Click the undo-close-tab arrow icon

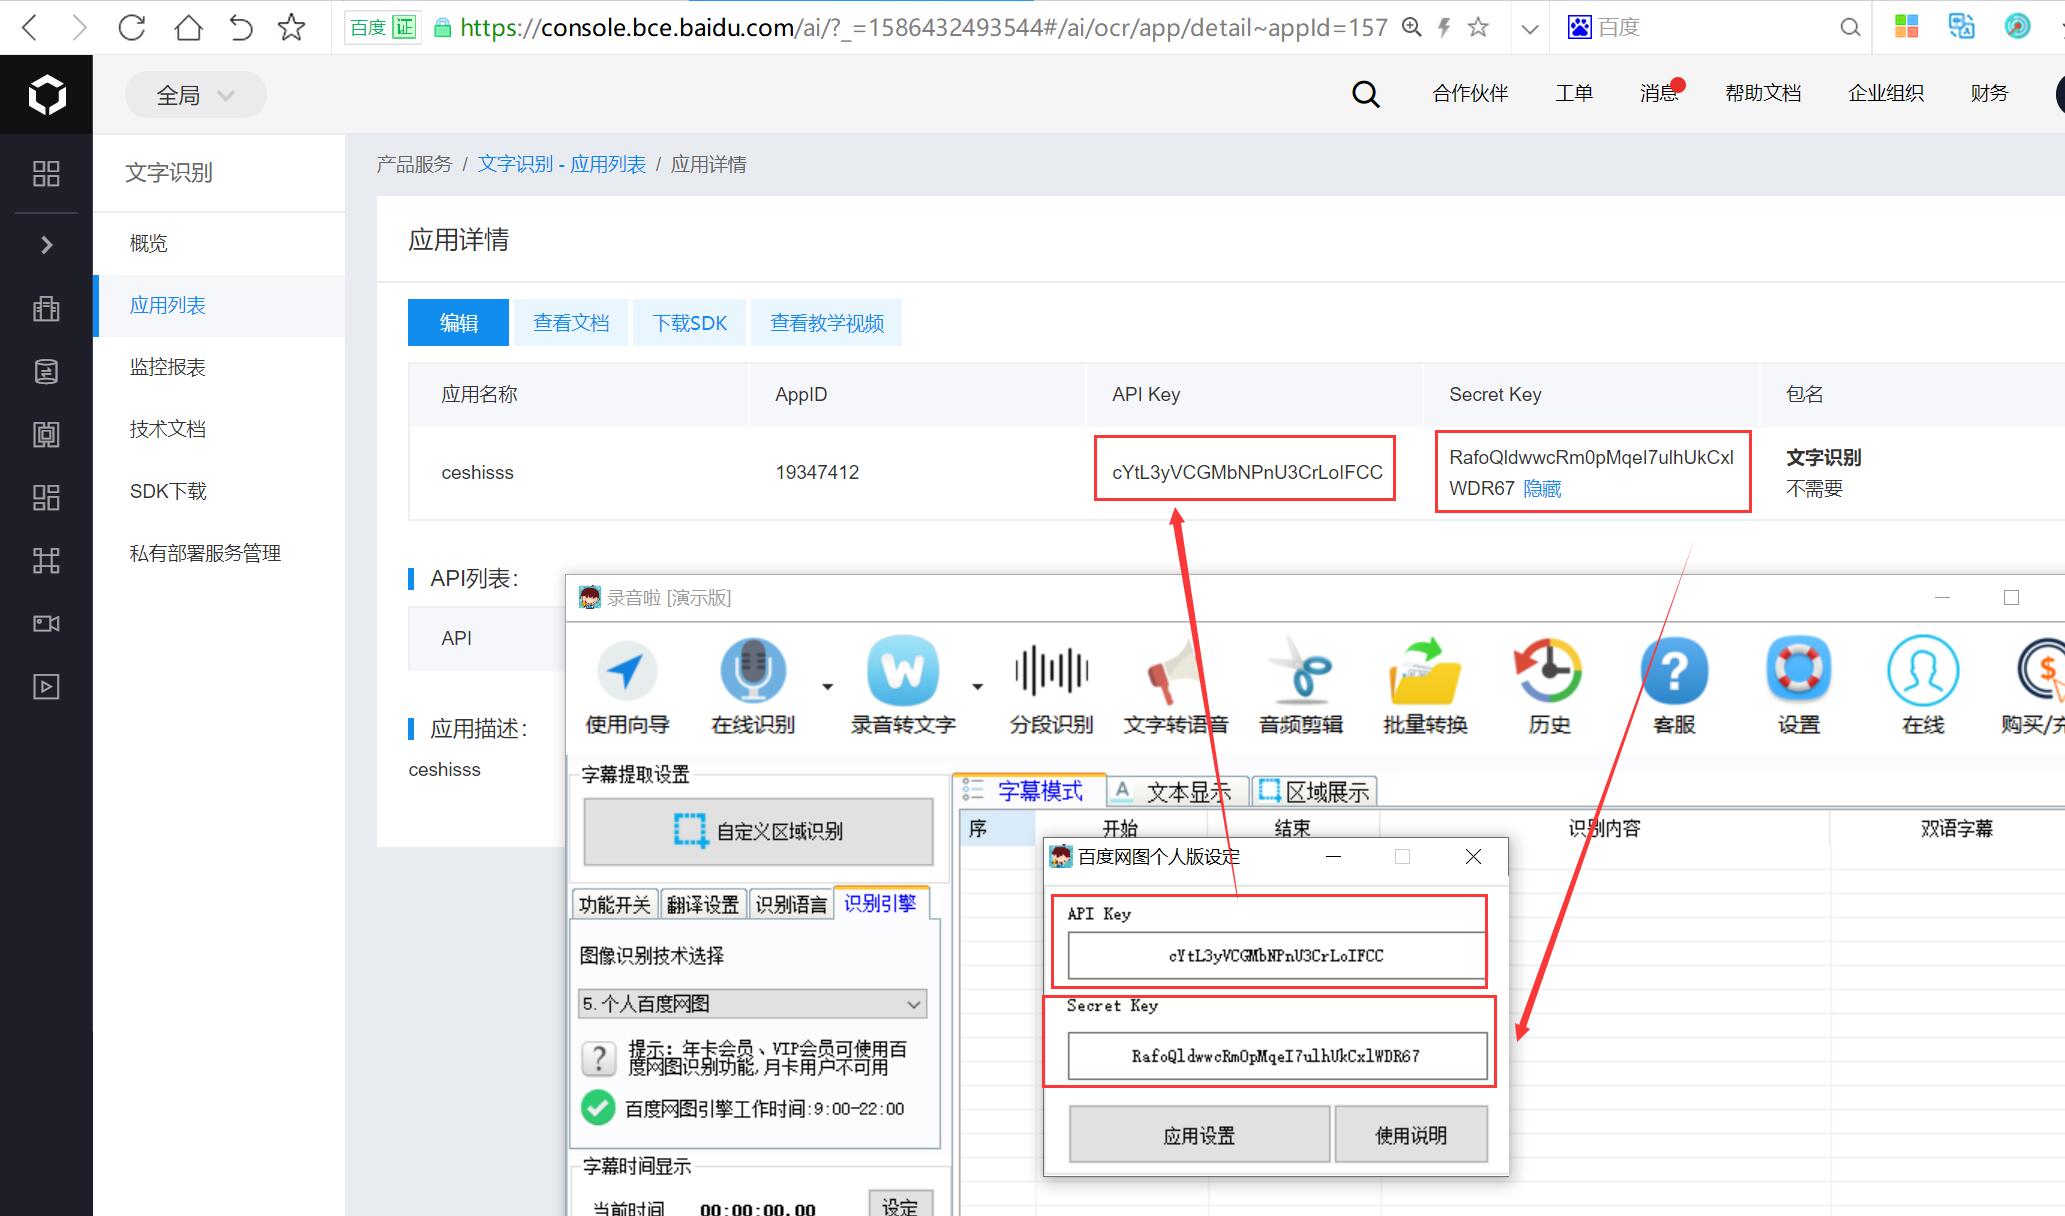[x=241, y=27]
